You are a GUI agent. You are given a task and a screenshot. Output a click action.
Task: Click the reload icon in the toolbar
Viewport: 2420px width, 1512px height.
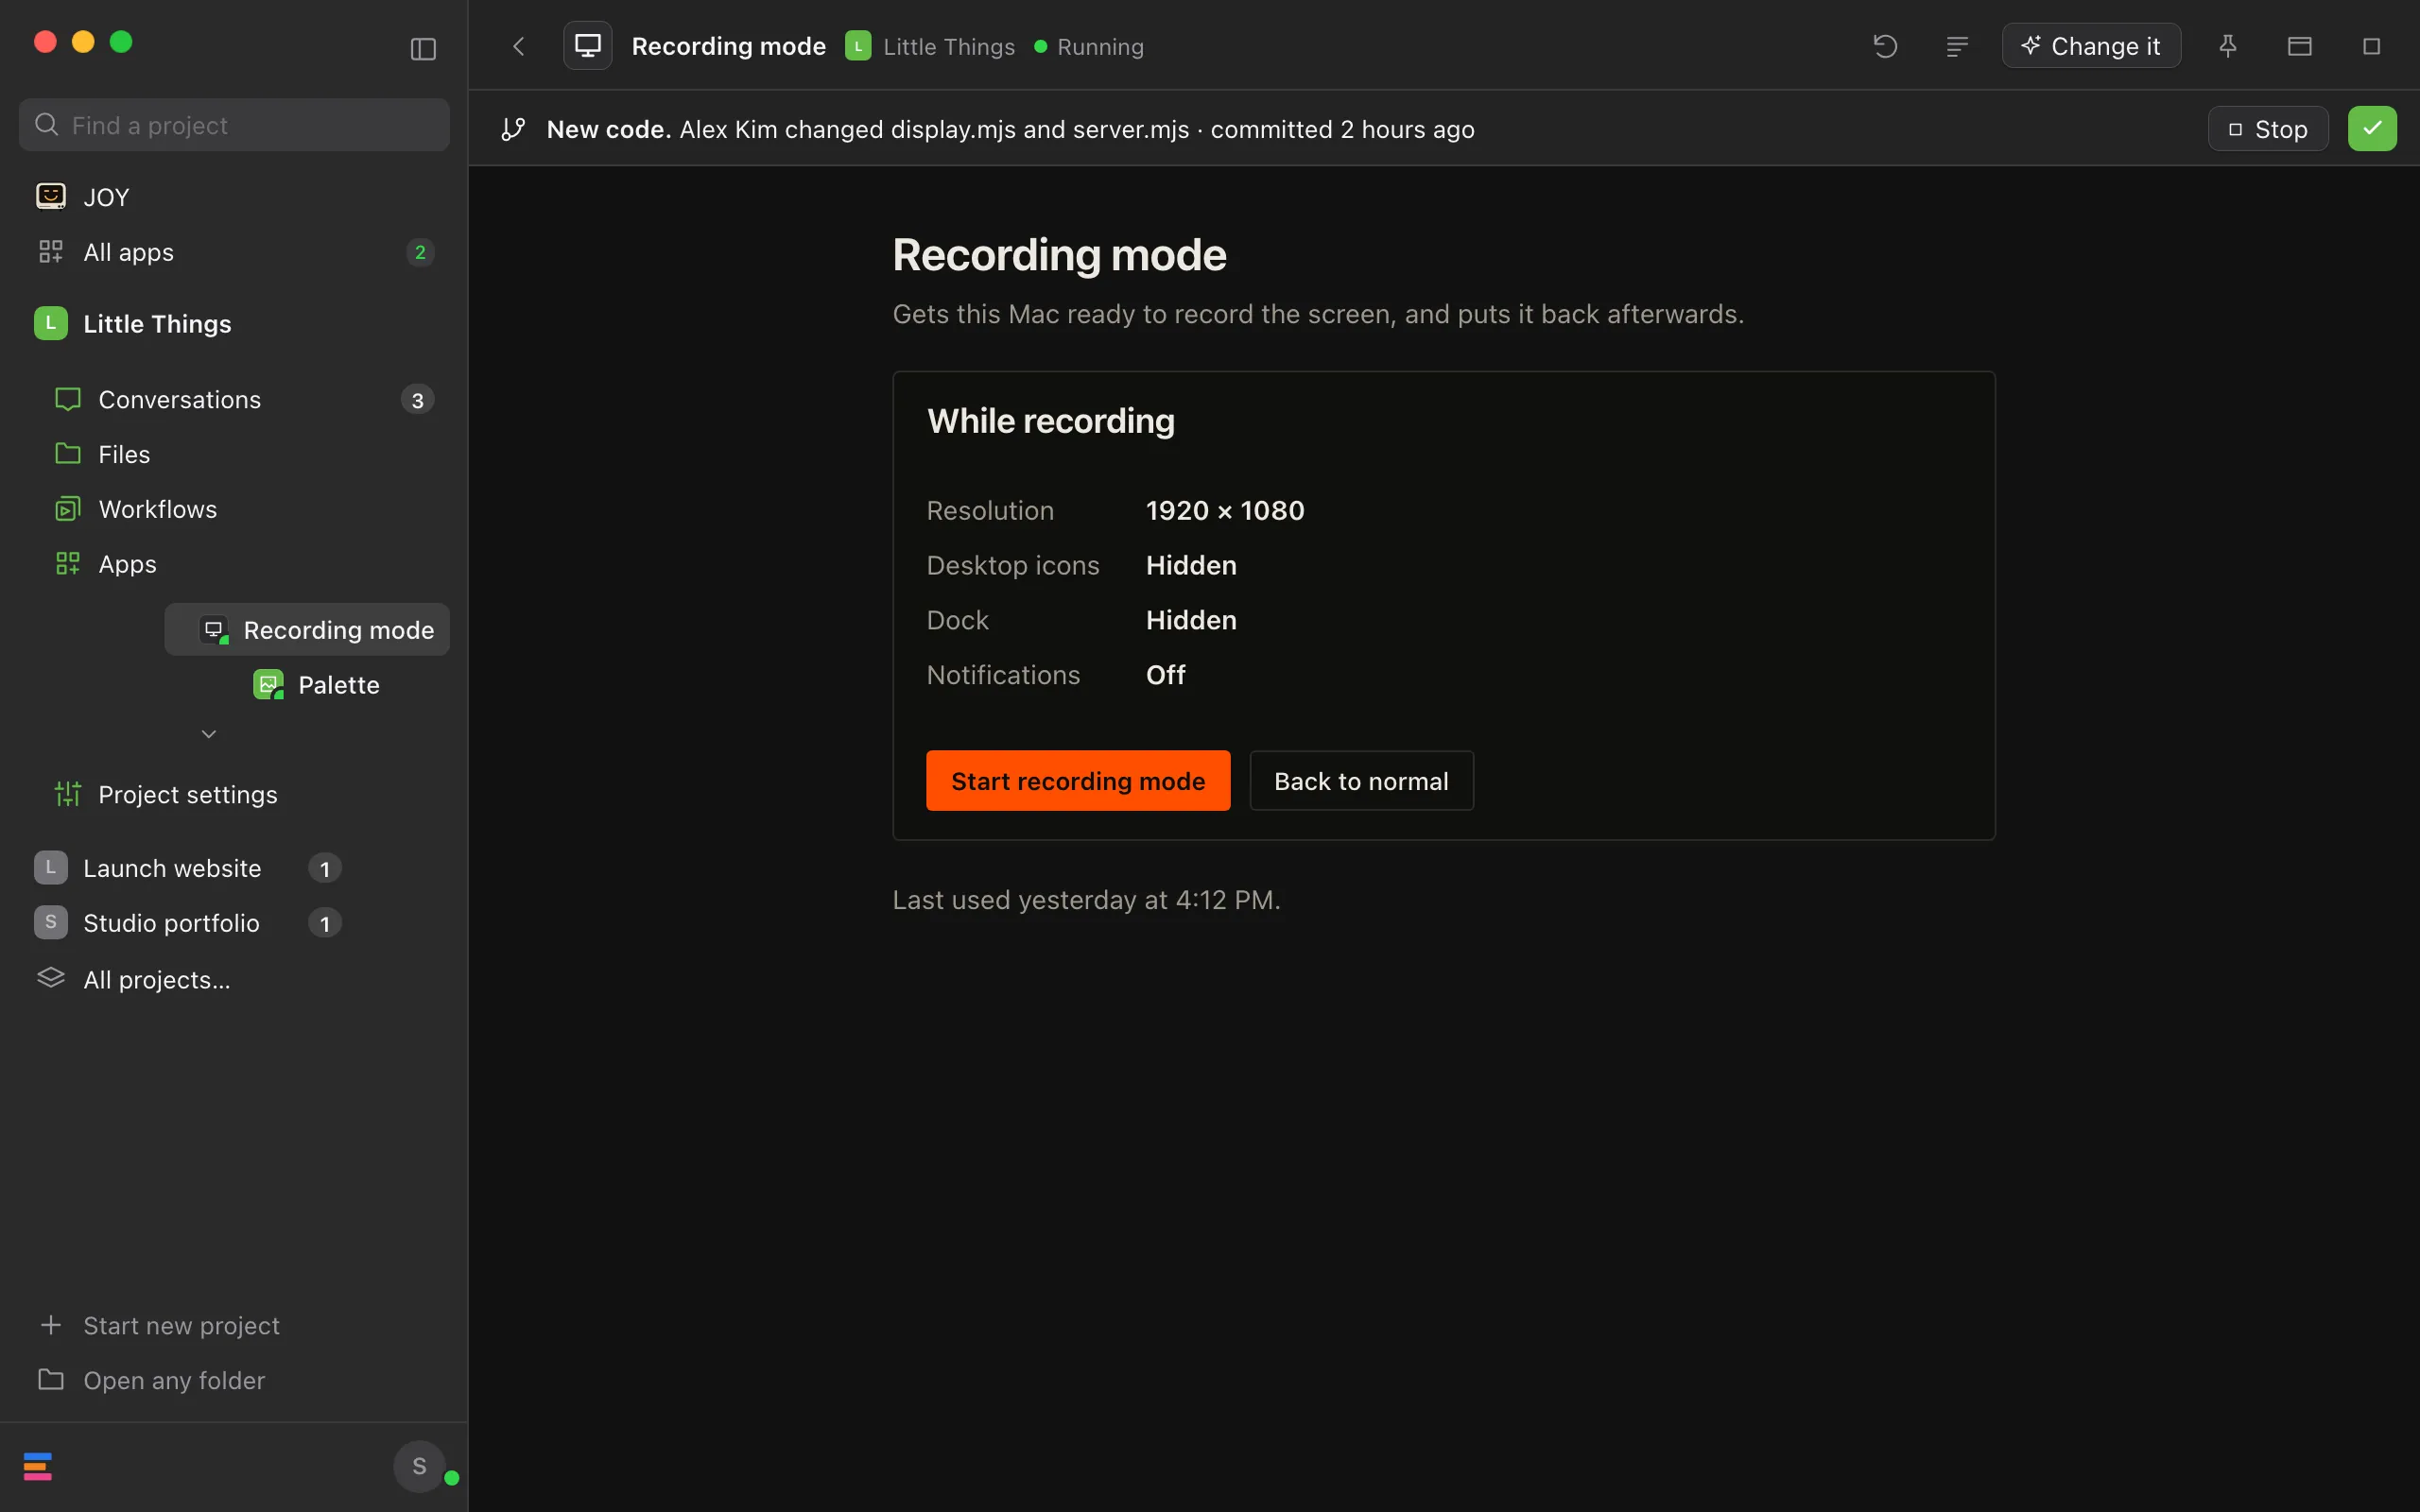(x=1885, y=46)
